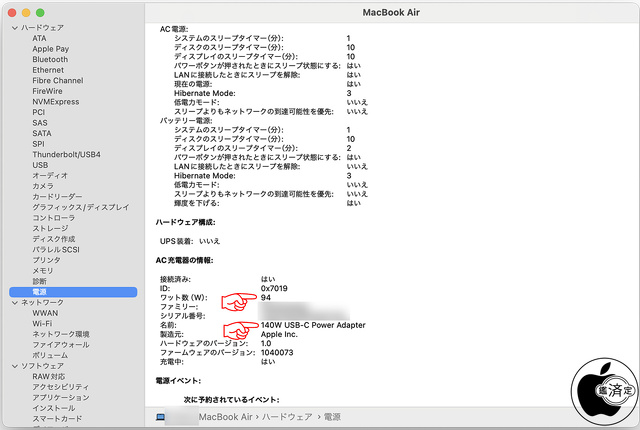Select 診断 in the sidebar
Screen dimensions: 640x430
click(x=40, y=281)
